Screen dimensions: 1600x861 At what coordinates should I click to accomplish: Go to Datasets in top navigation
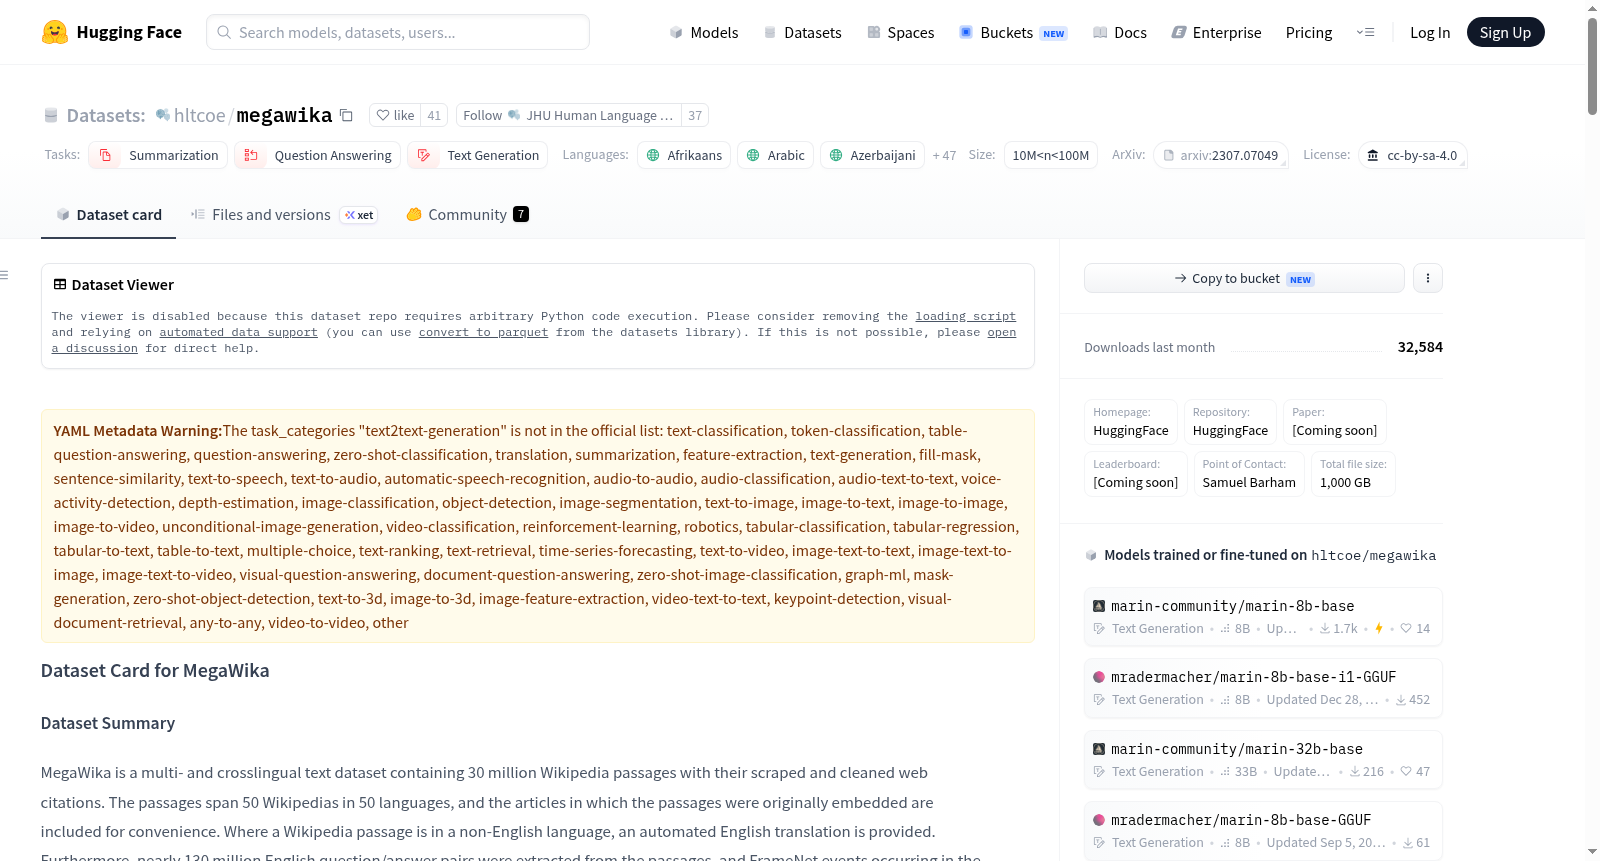point(802,32)
